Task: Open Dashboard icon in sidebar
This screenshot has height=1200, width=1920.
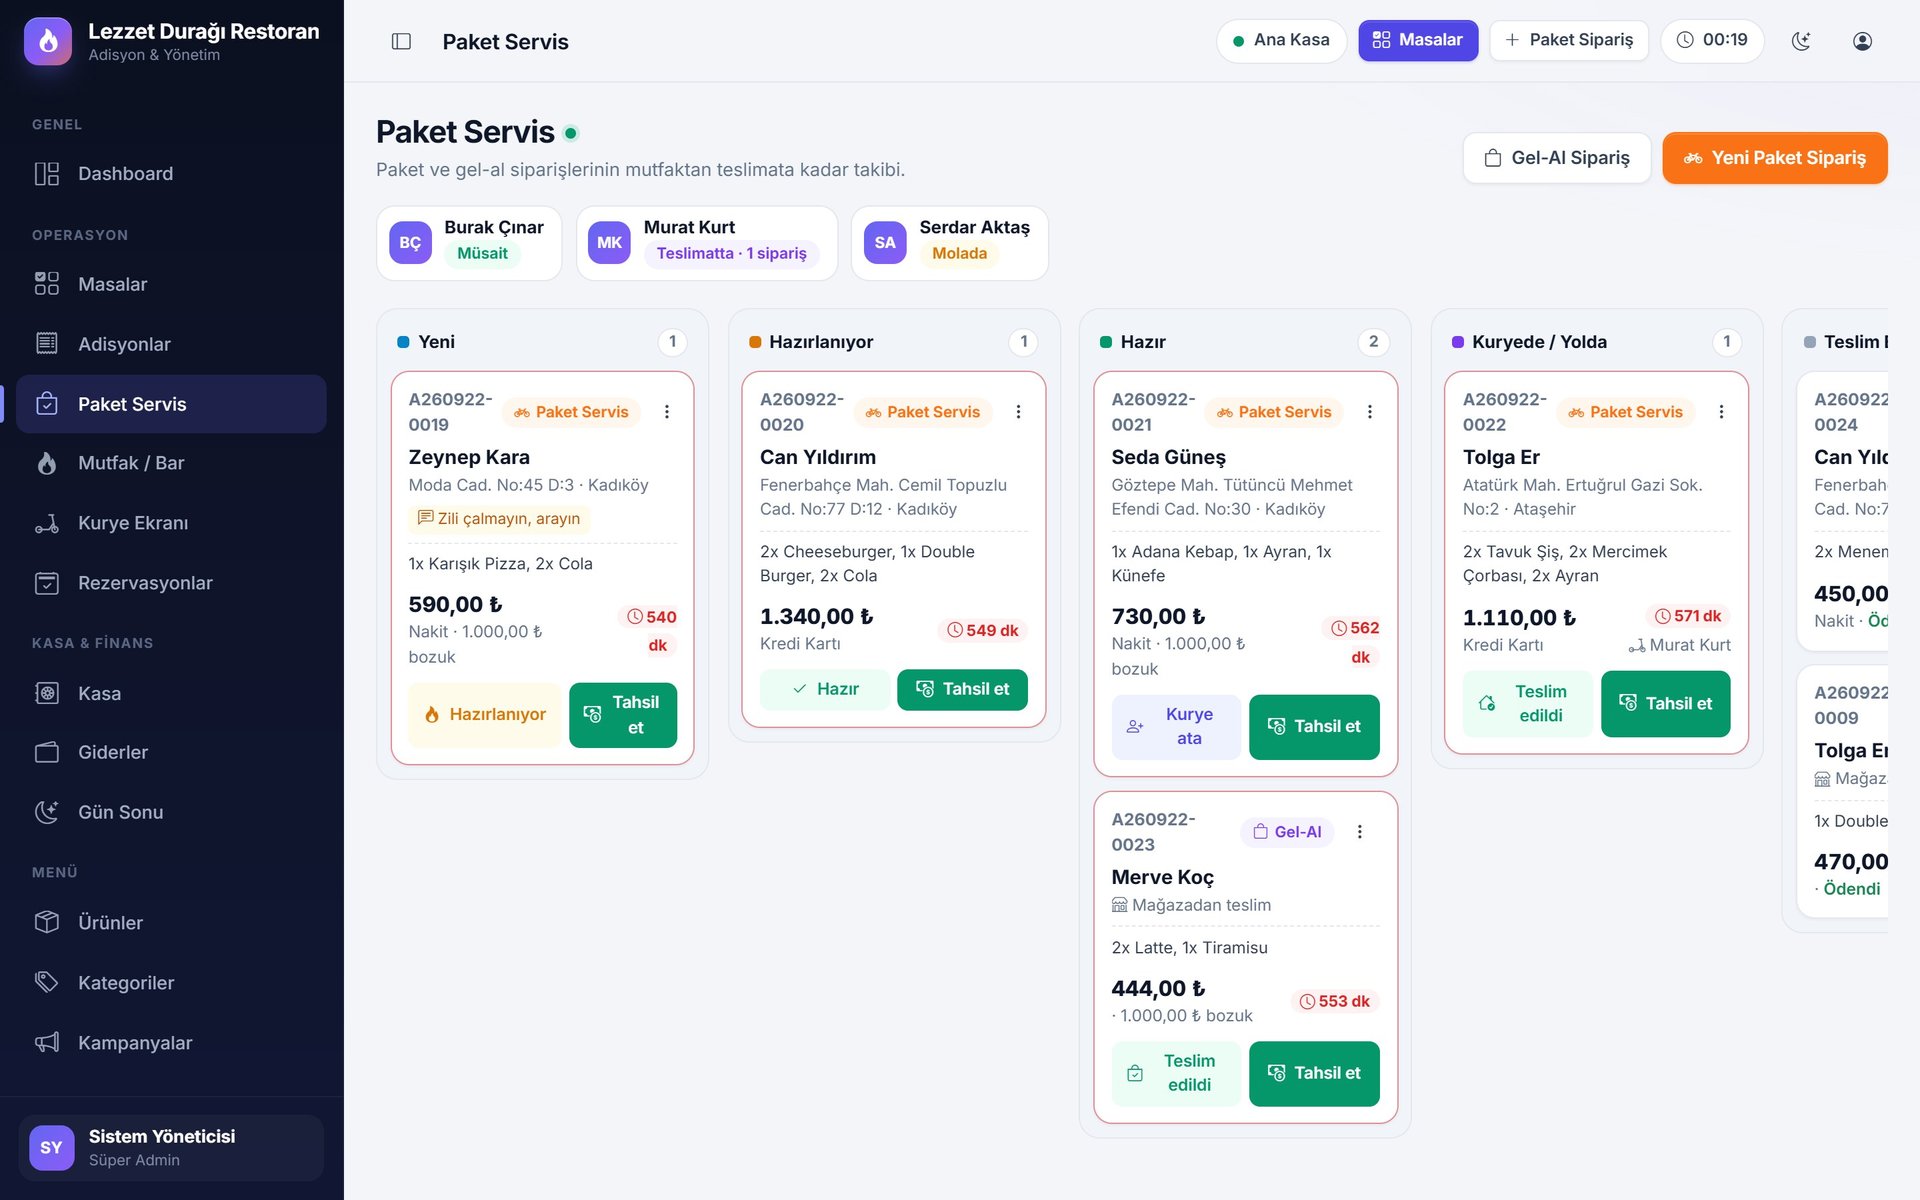Action: point(47,174)
